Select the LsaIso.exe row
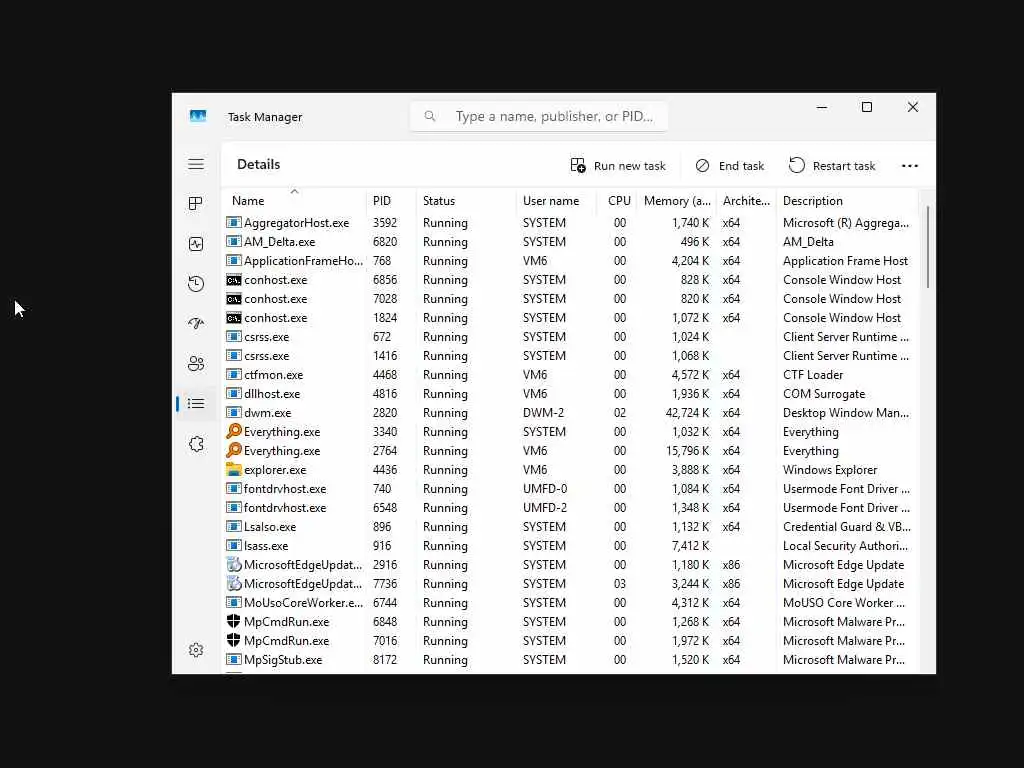The width and height of the screenshot is (1024, 768). pyautogui.click(x=571, y=526)
